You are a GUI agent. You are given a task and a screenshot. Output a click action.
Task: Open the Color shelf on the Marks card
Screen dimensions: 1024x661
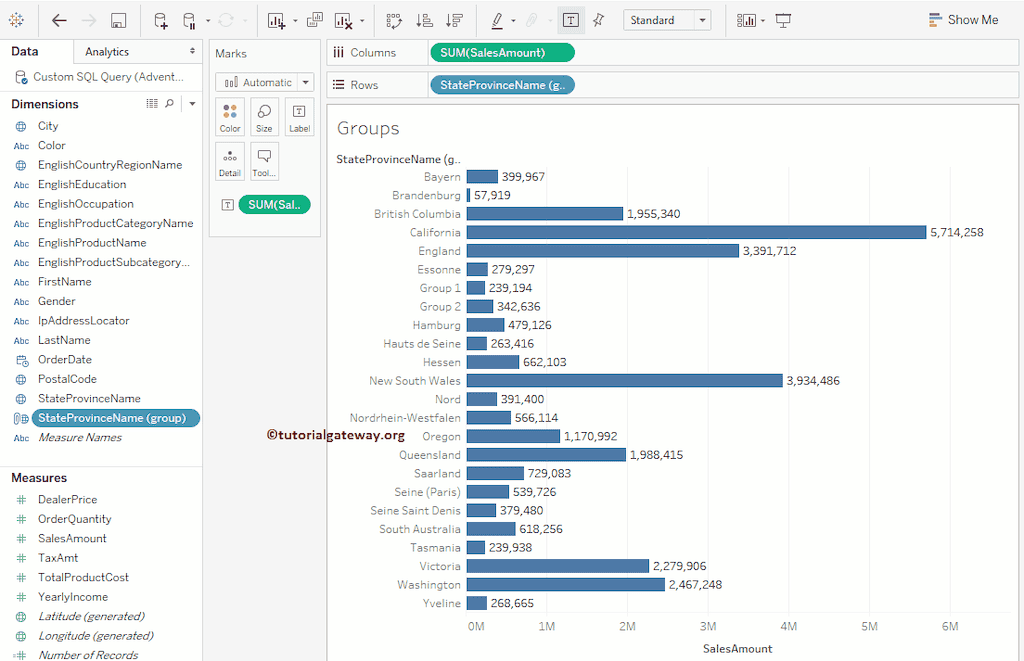[x=229, y=116]
